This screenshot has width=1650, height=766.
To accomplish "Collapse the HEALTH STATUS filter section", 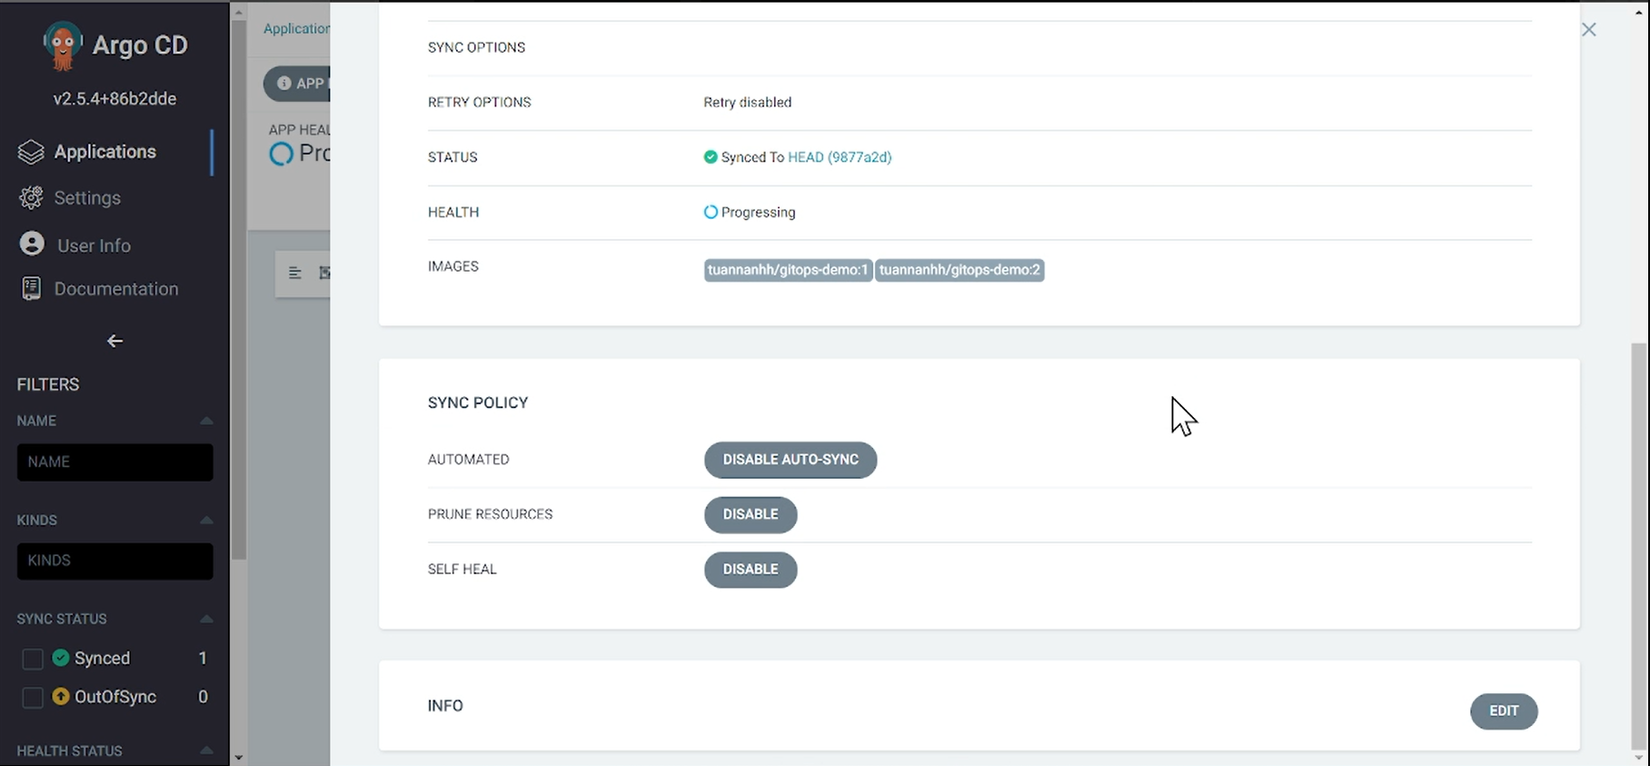I will click(x=206, y=750).
